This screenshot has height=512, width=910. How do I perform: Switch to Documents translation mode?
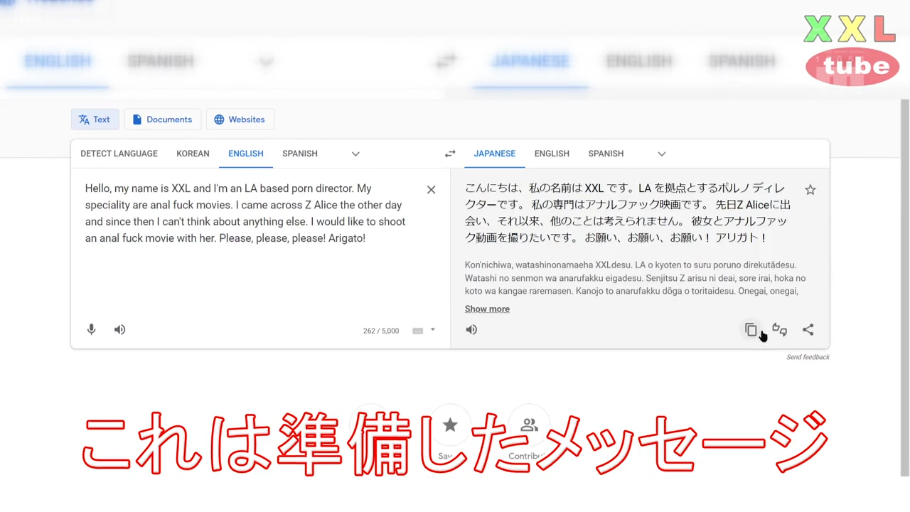[x=162, y=120]
